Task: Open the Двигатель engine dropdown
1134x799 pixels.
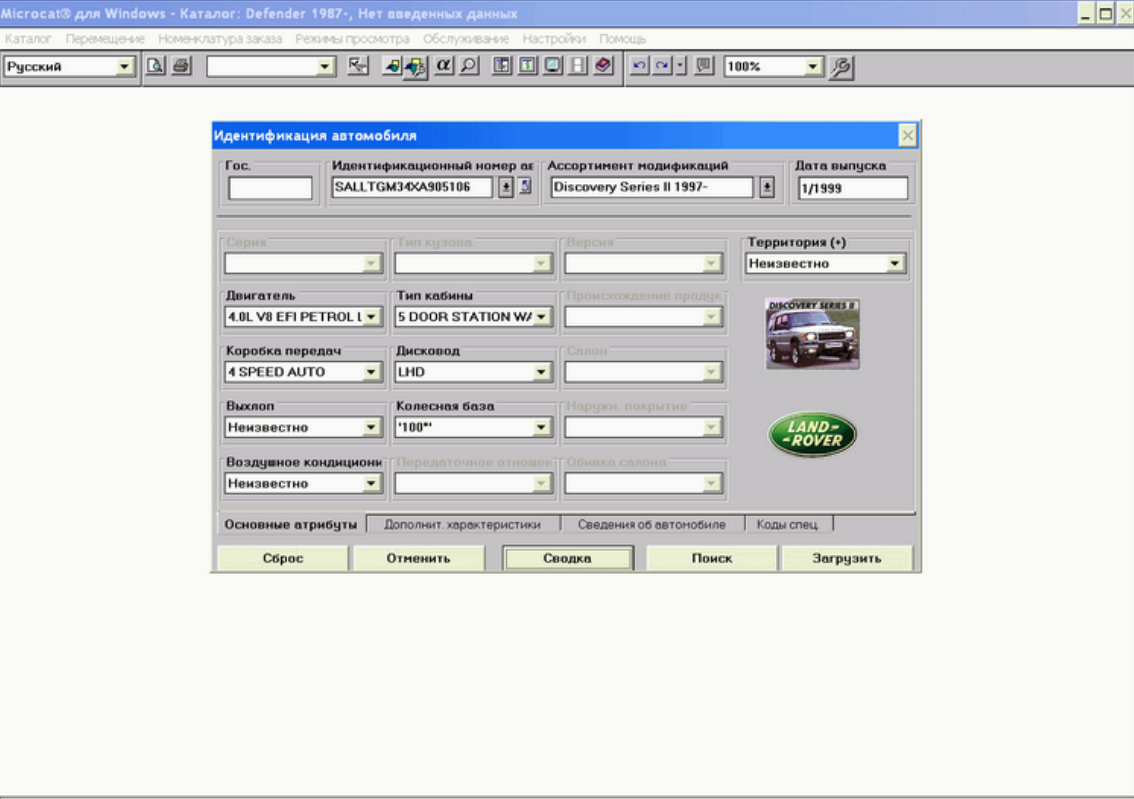Action: (x=370, y=317)
